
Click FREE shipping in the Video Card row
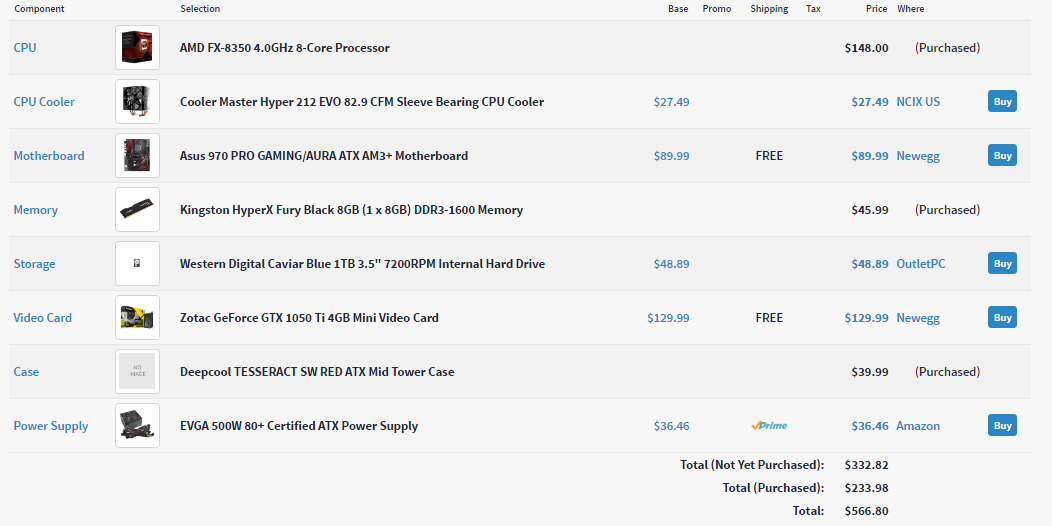[769, 318]
